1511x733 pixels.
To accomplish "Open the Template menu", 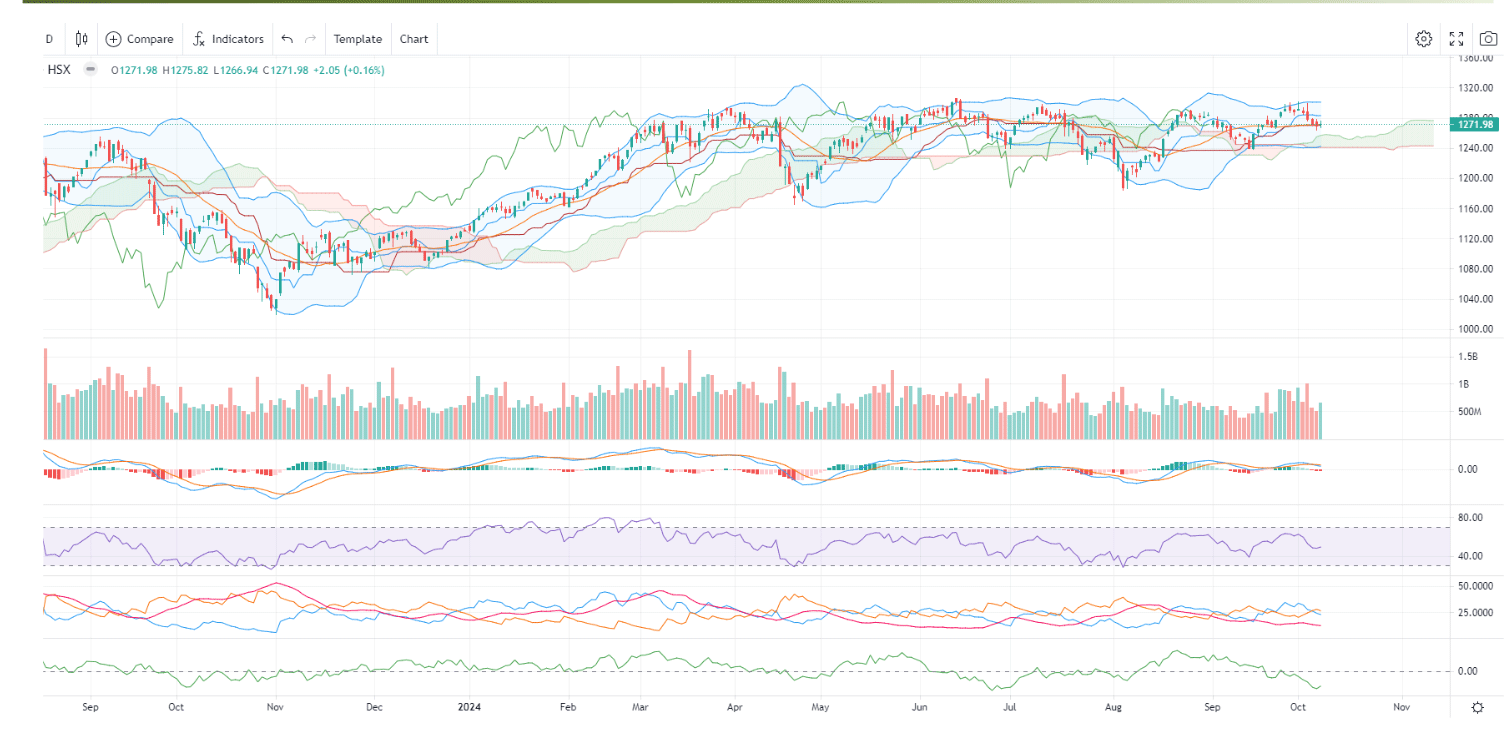I will point(358,39).
